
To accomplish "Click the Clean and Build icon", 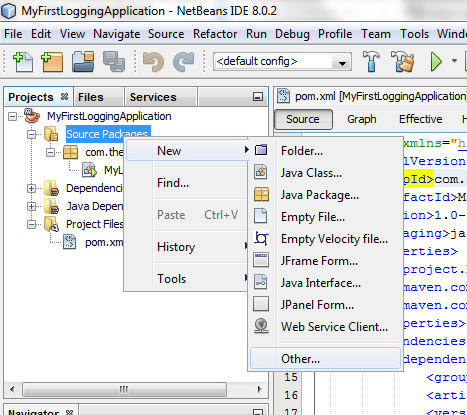I will pyautogui.click(x=403, y=61).
